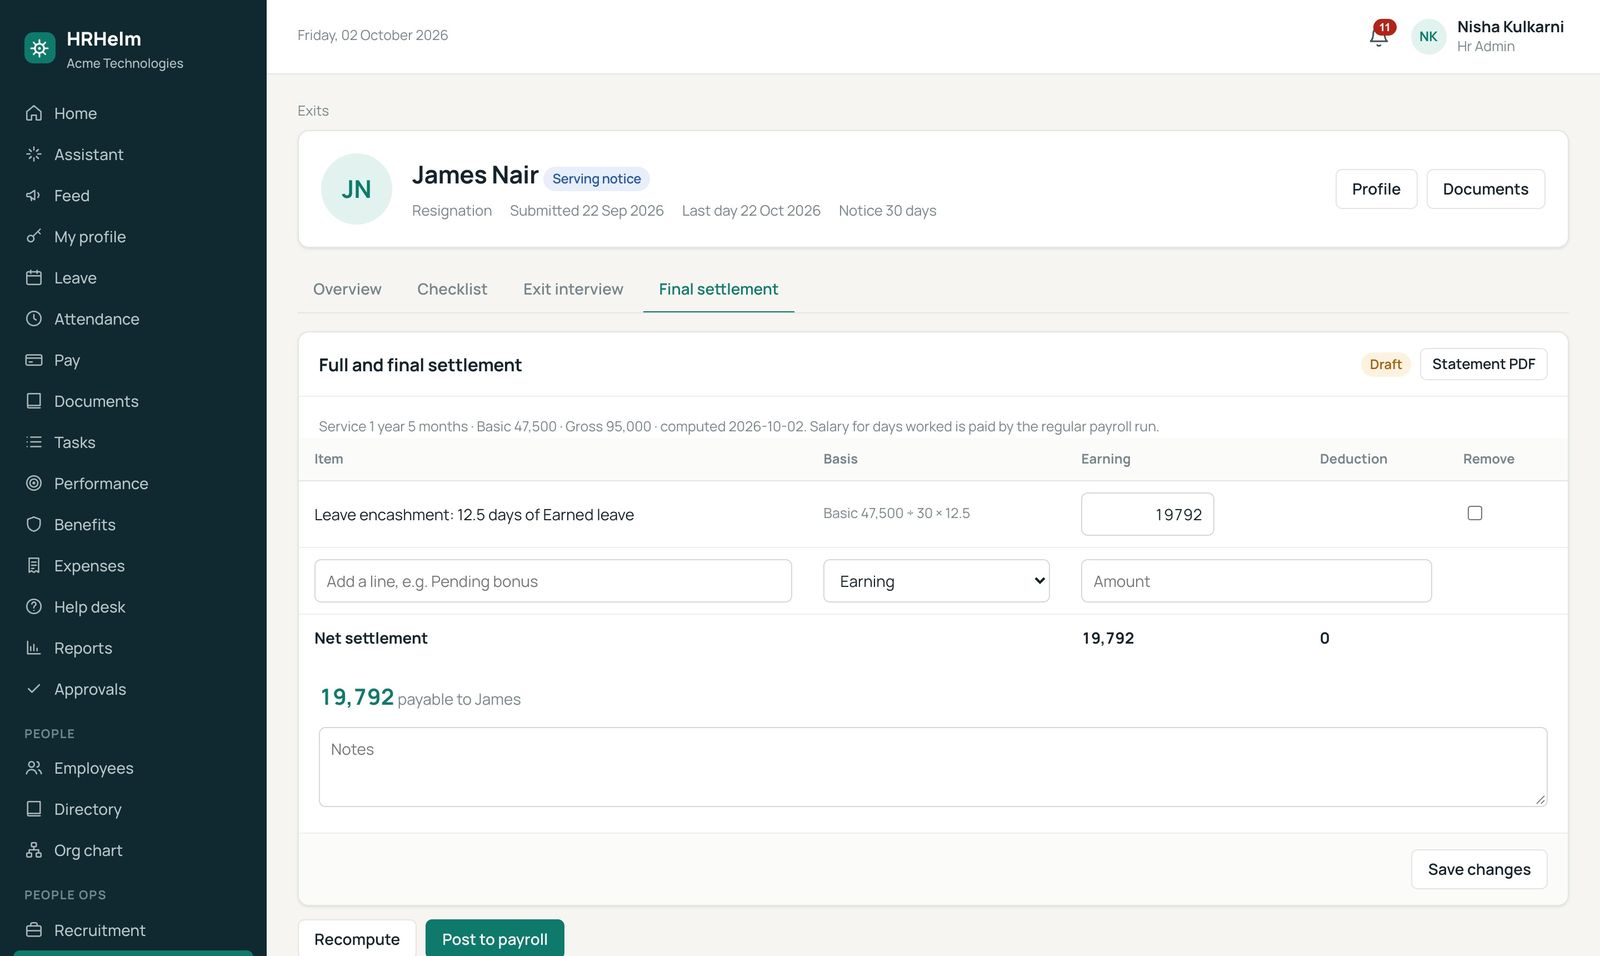Open Help desk question-mark icon
1600x956 pixels.
(x=34, y=606)
